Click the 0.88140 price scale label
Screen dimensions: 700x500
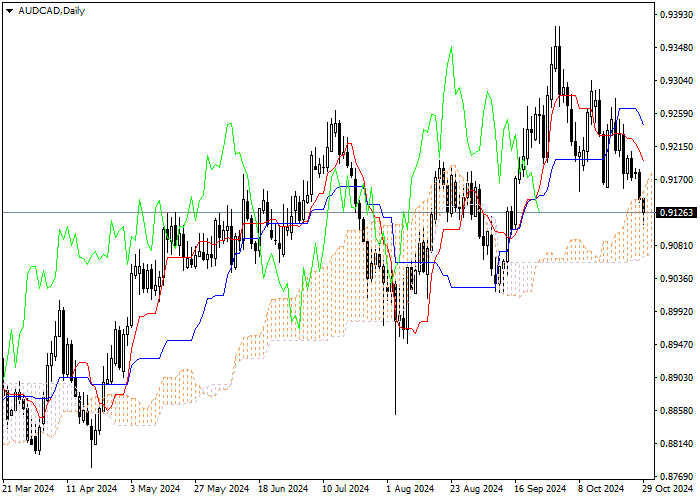(x=677, y=444)
